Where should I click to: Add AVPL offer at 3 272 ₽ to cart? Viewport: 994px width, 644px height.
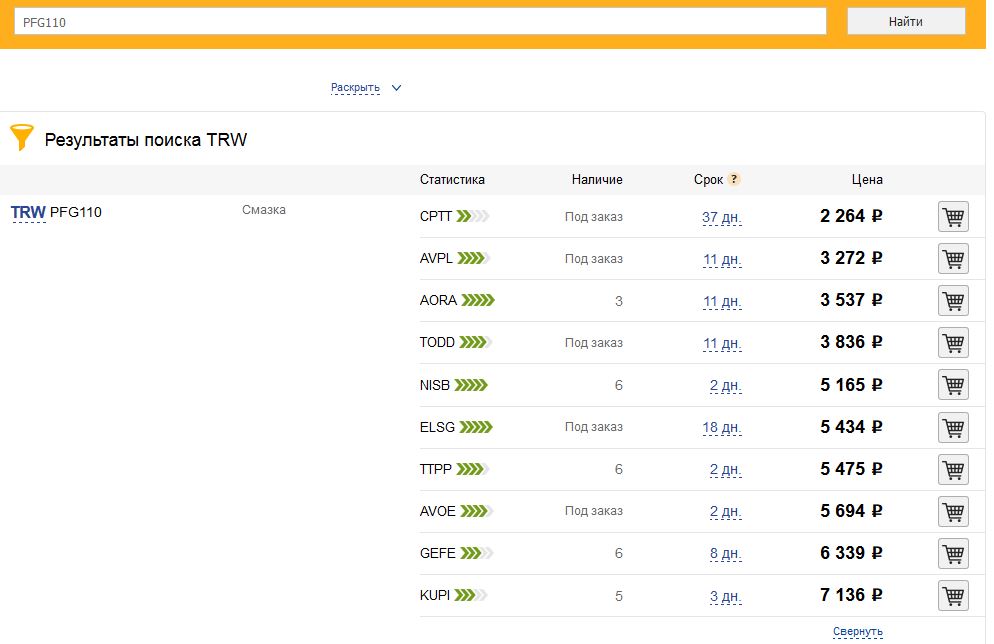pyautogui.click(x=953, y=259)
